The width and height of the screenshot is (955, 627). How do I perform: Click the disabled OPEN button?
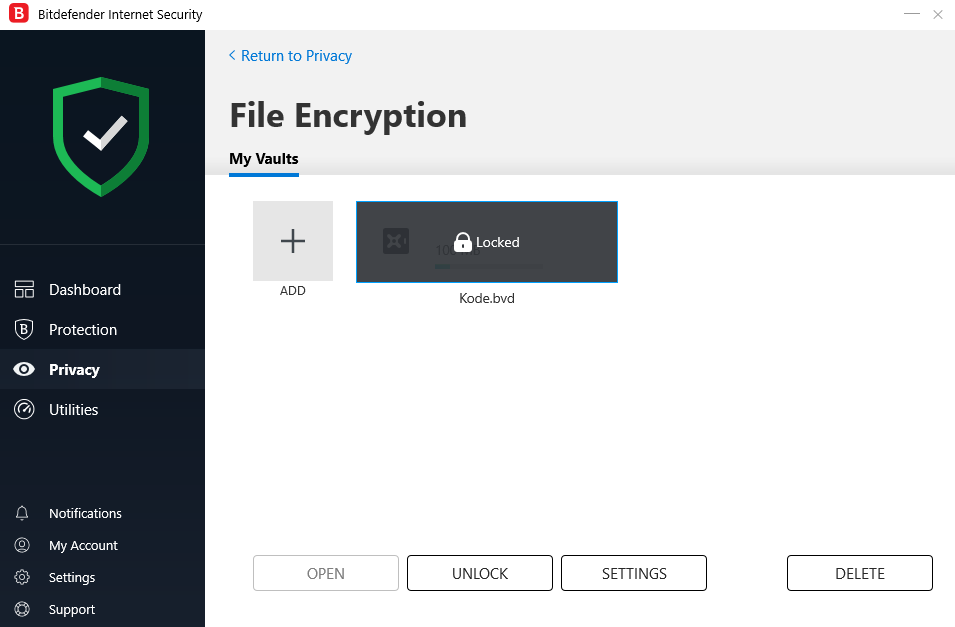pyautogui.click(x=326, y=573)
